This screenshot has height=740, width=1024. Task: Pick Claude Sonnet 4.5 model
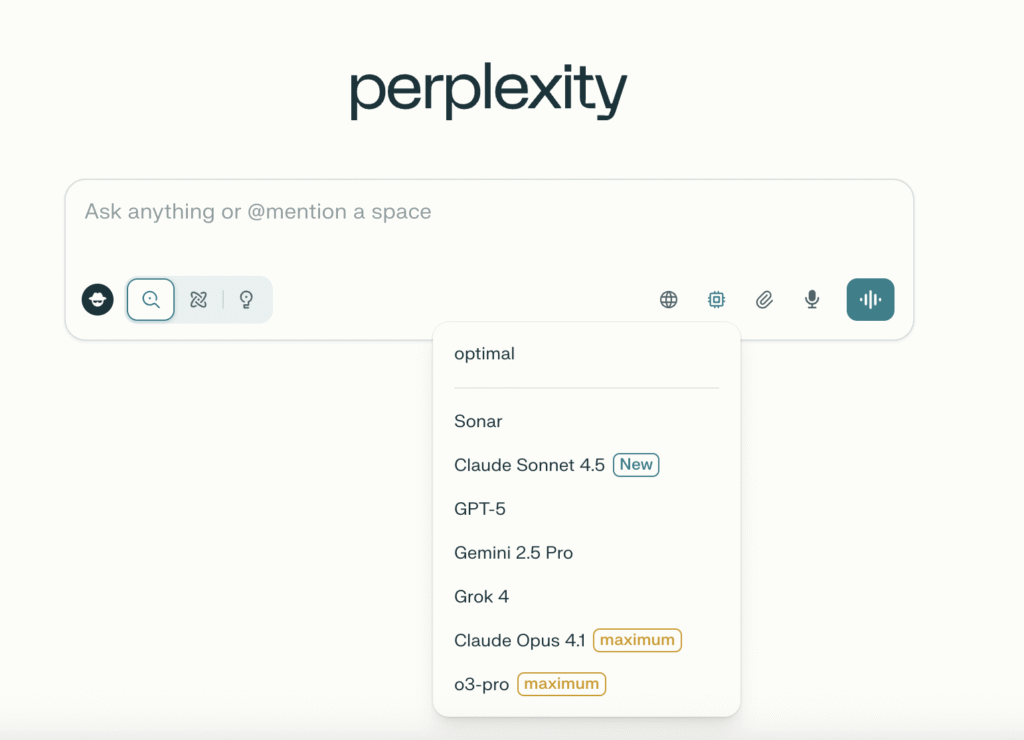point(529,465)
